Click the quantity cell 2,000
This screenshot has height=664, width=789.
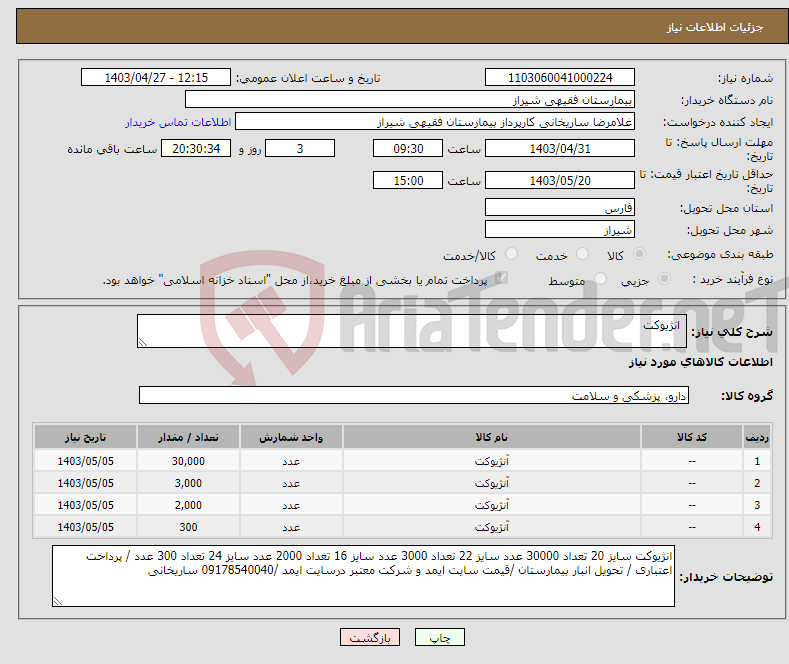pos(188,505)
